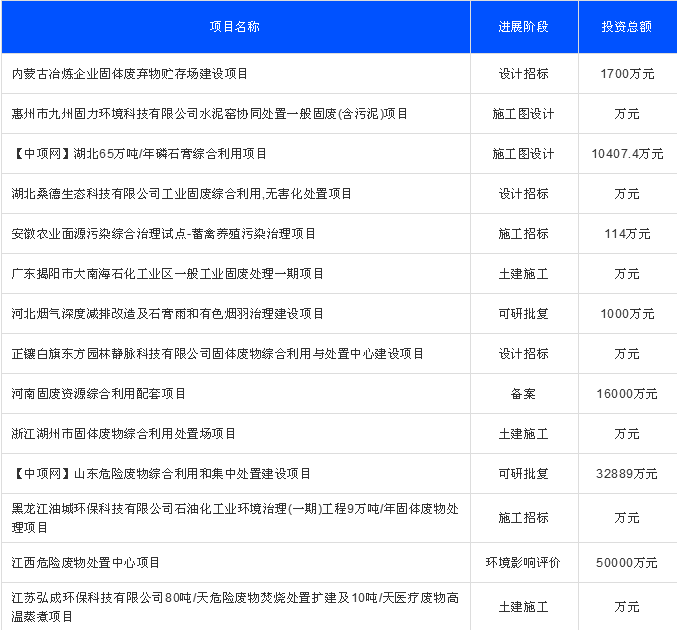Select the 江西危险废物处置中心项目 link
Viewport: 677px width, 630px height.
click(86, 563)
